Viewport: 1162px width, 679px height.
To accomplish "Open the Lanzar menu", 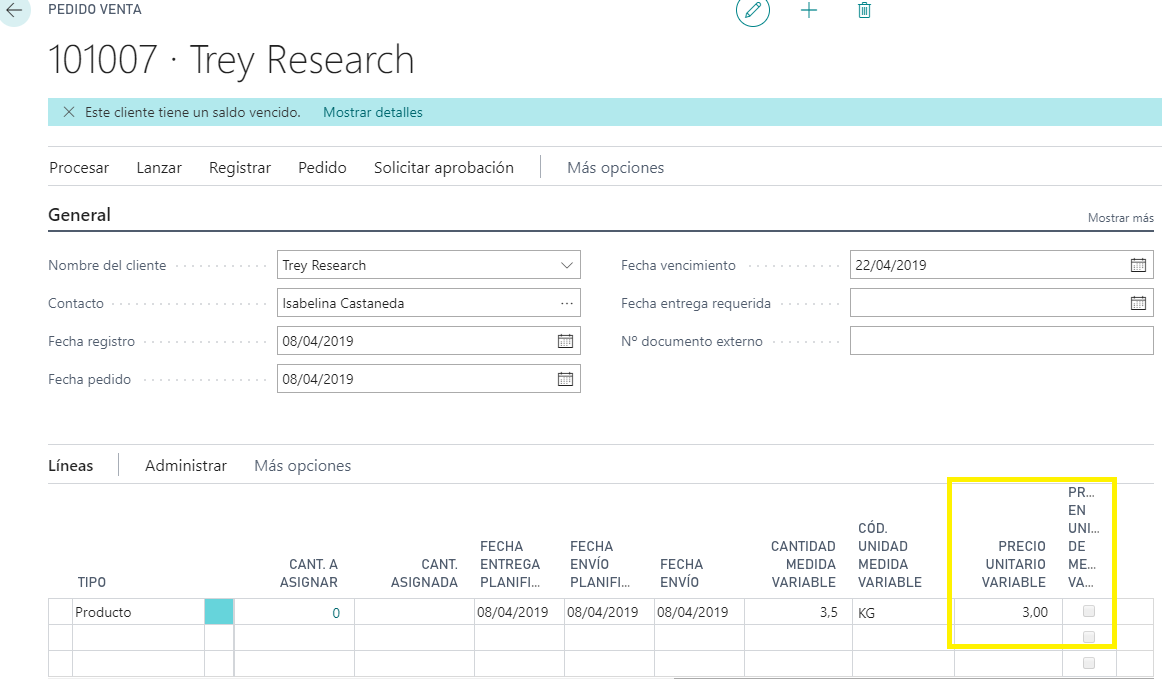I will pyautogui.click(x=159, y=168).
